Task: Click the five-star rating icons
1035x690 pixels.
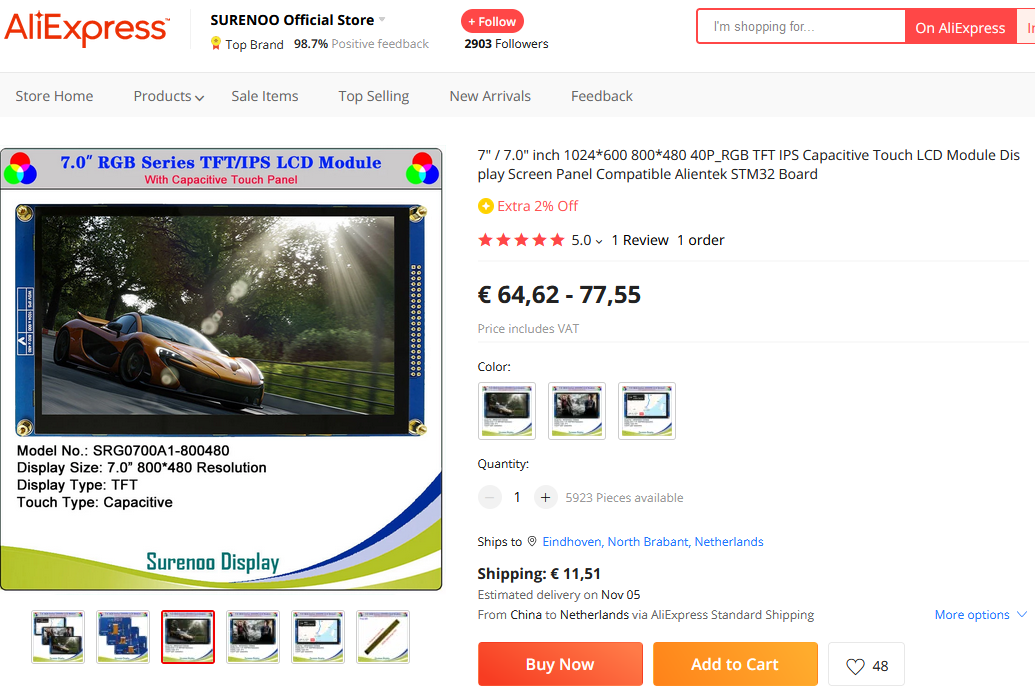Action: [x=521, y=240]
